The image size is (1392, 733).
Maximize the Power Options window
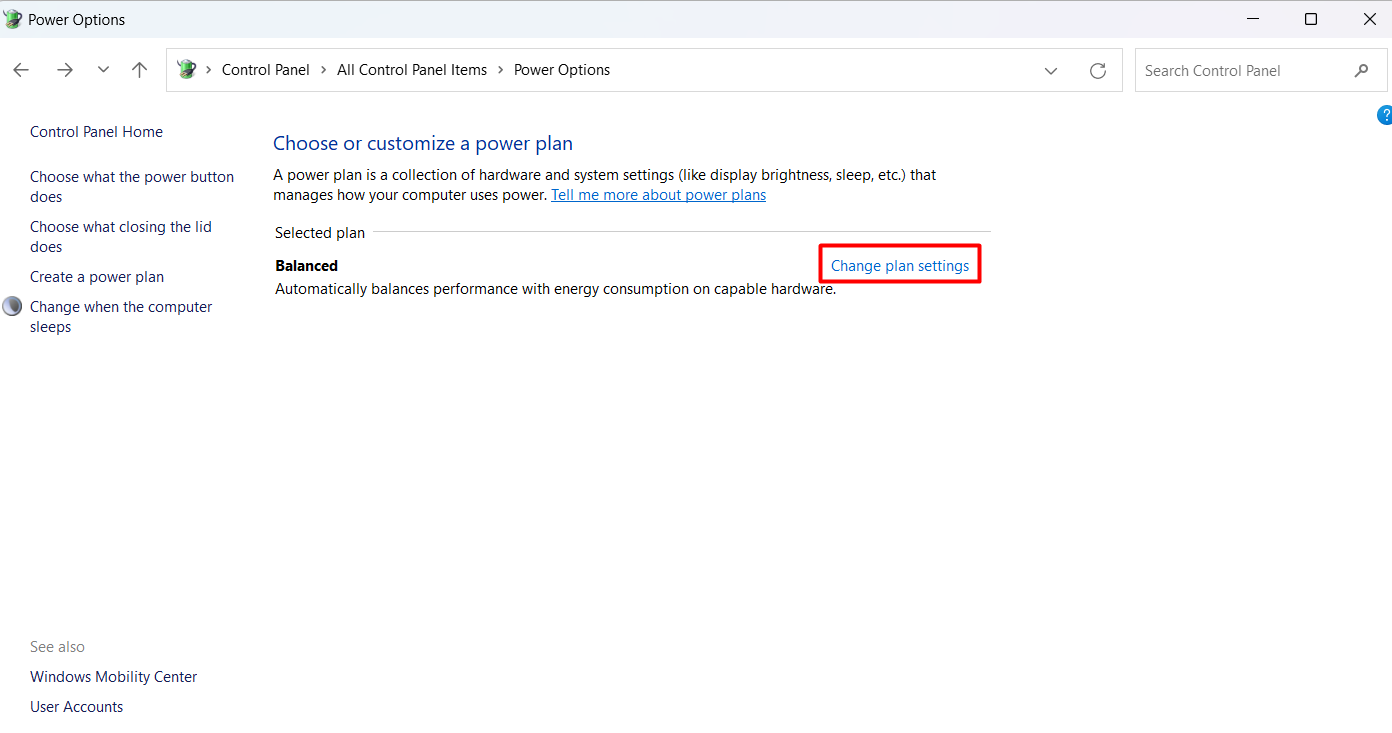(1311, 19)
